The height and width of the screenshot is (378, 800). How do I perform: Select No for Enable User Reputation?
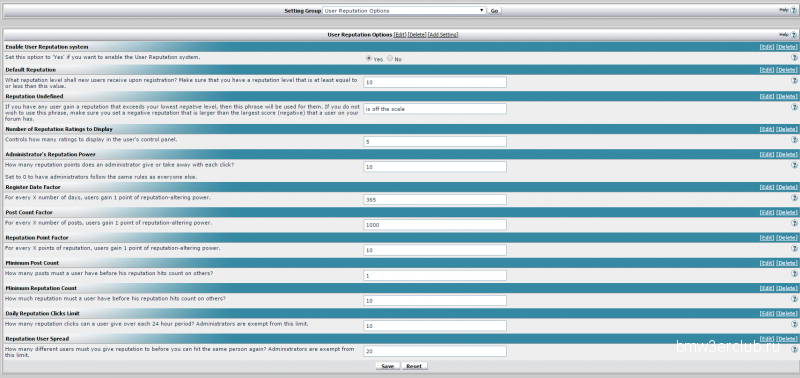click(x=390, y=59)
